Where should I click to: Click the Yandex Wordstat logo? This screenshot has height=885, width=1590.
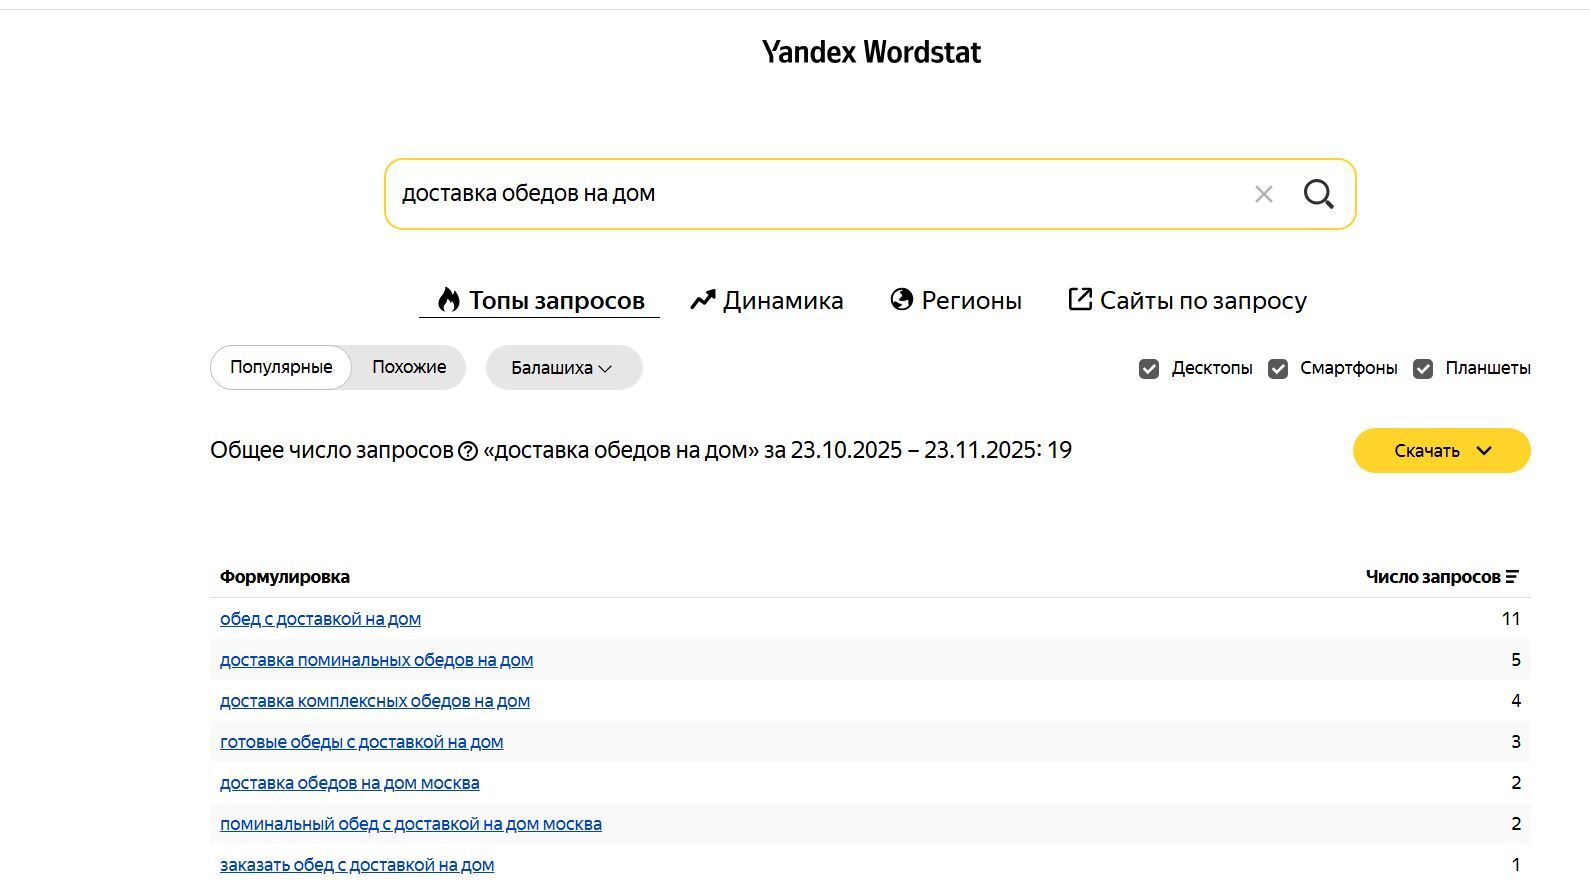[871, 52]
